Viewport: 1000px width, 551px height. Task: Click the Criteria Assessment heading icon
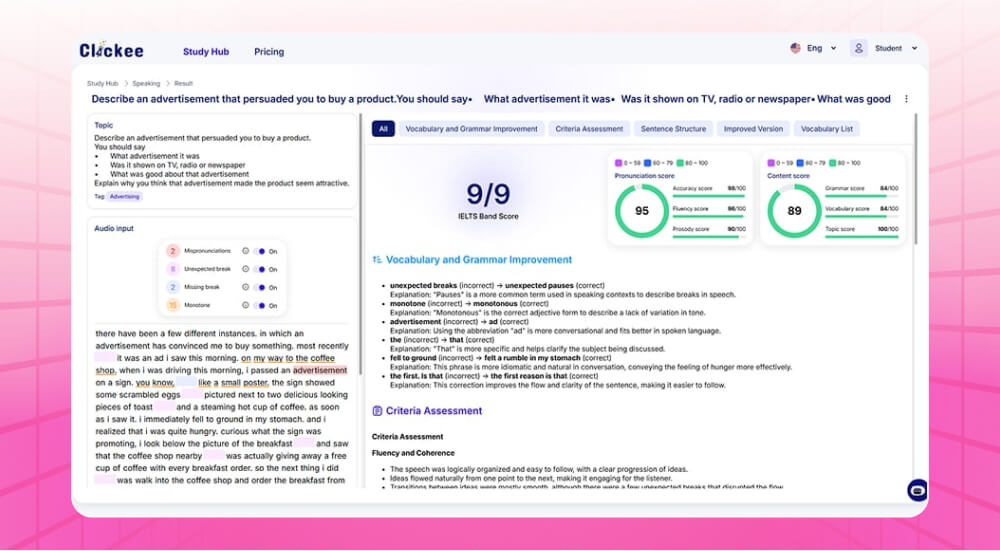tap(377, 411)
